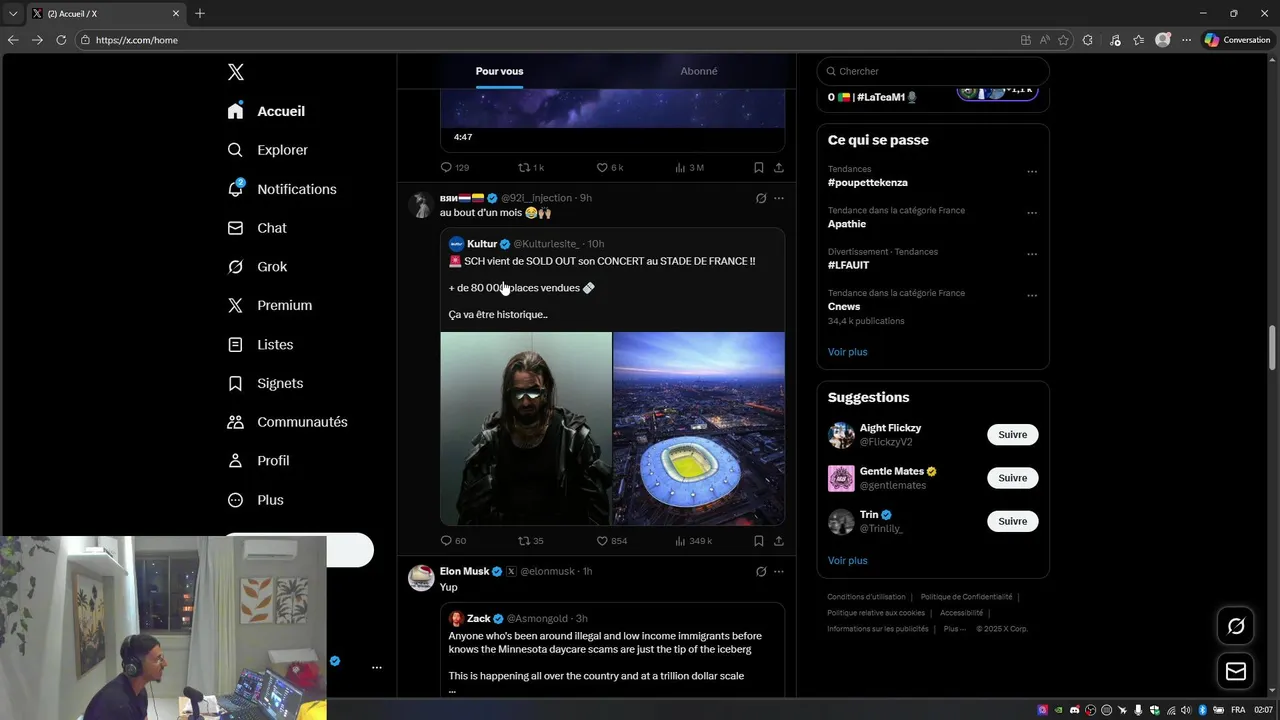The image size is (1280, 720).
Task: Open Explorer from the sidebar
Action: click(x=267, y=150)
